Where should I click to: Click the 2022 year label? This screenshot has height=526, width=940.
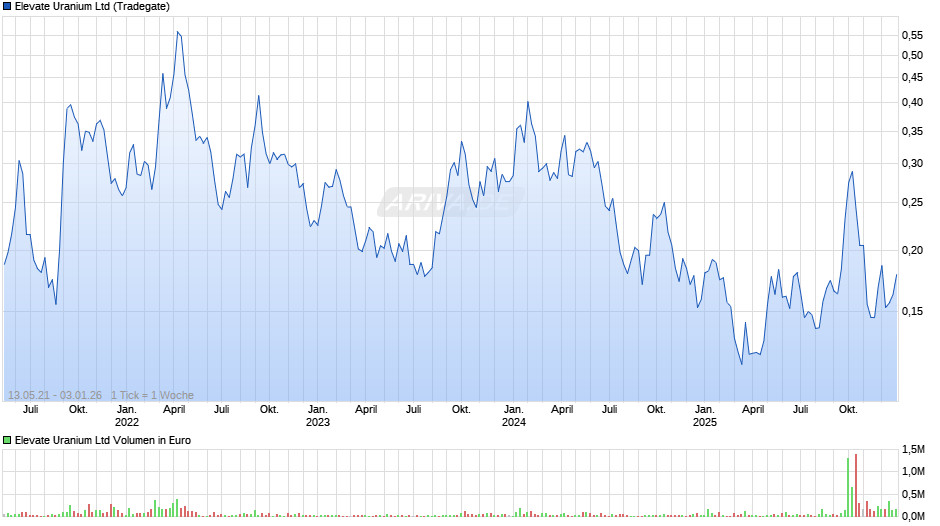pyautogui.click(x=126, y=422)
